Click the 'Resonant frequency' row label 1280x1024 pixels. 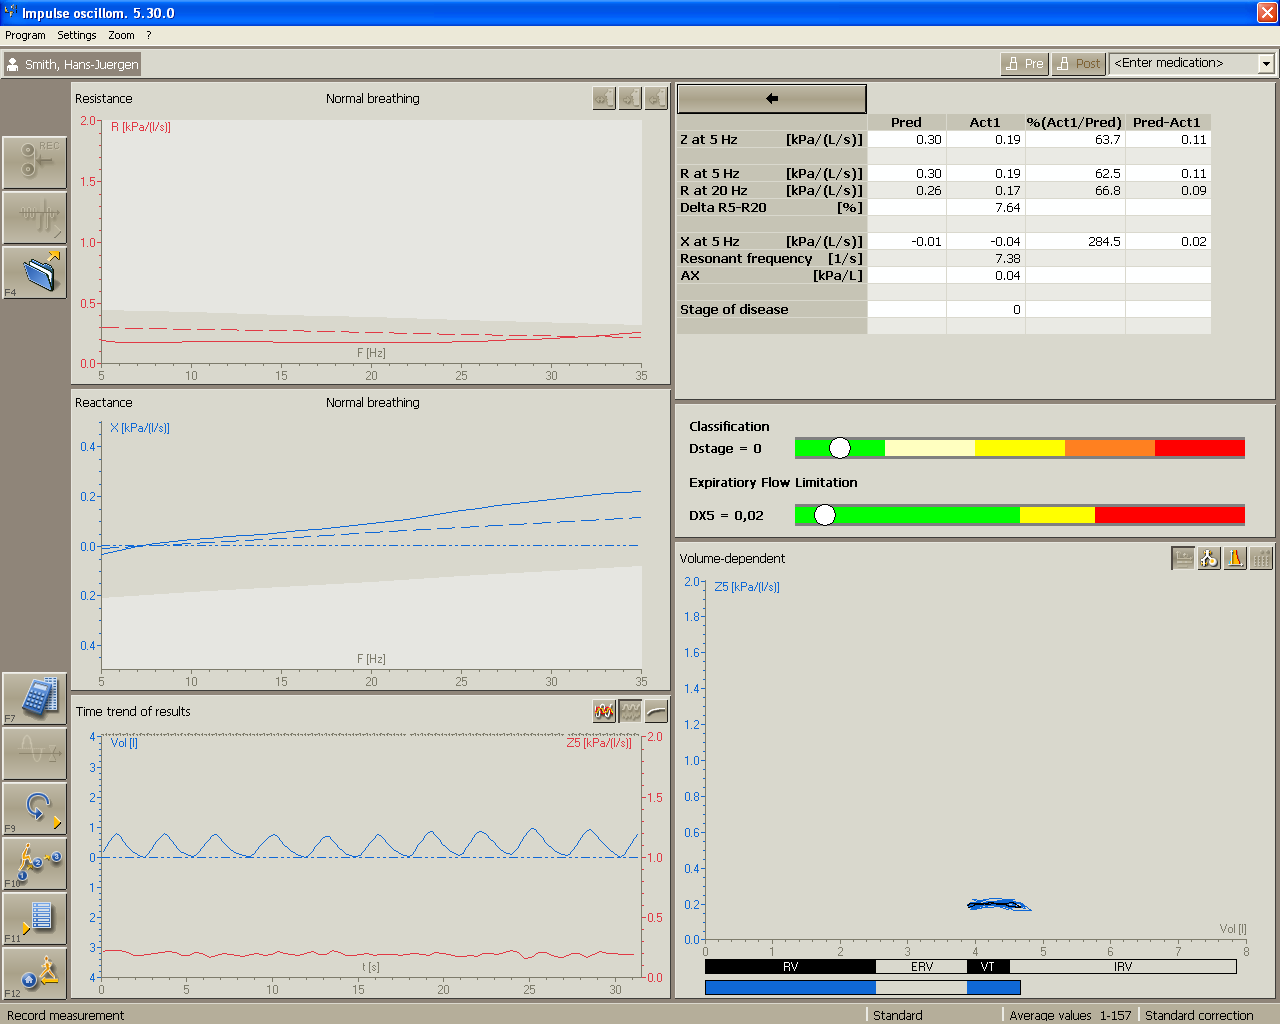coord(746,259)
